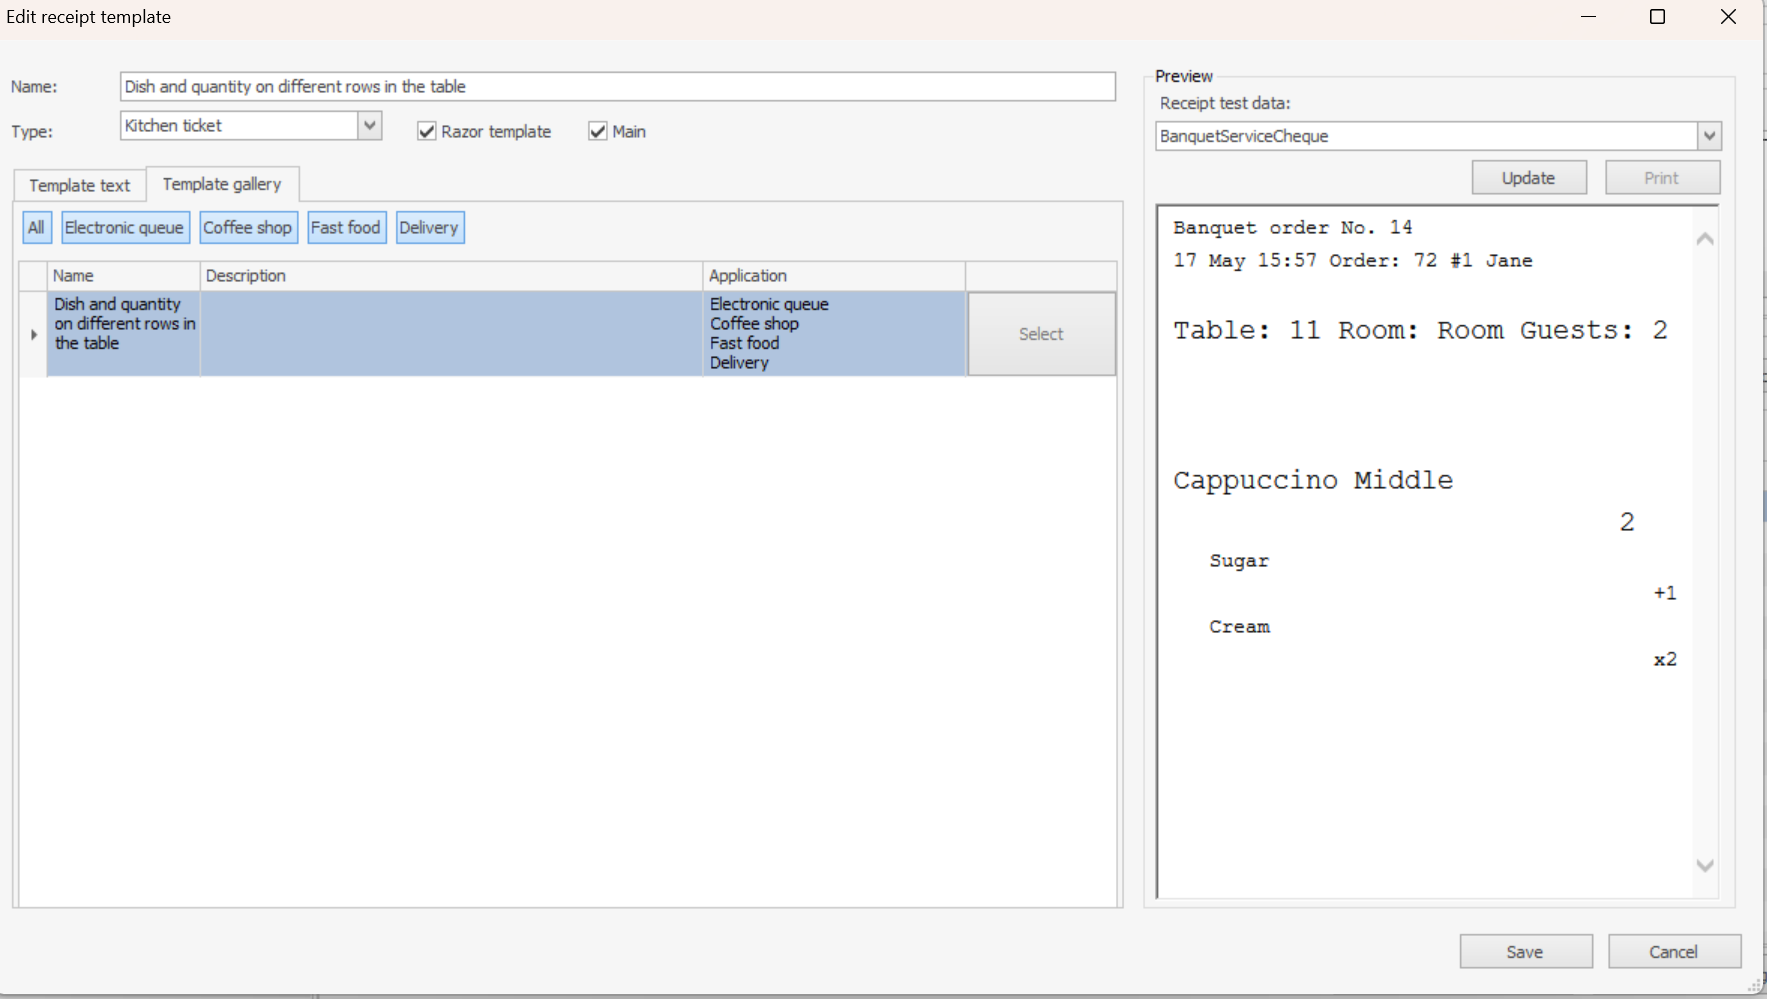Click the preview scroll up arrow
The width and height of the screenshot is (1767, 999).
click(1705, 239)
